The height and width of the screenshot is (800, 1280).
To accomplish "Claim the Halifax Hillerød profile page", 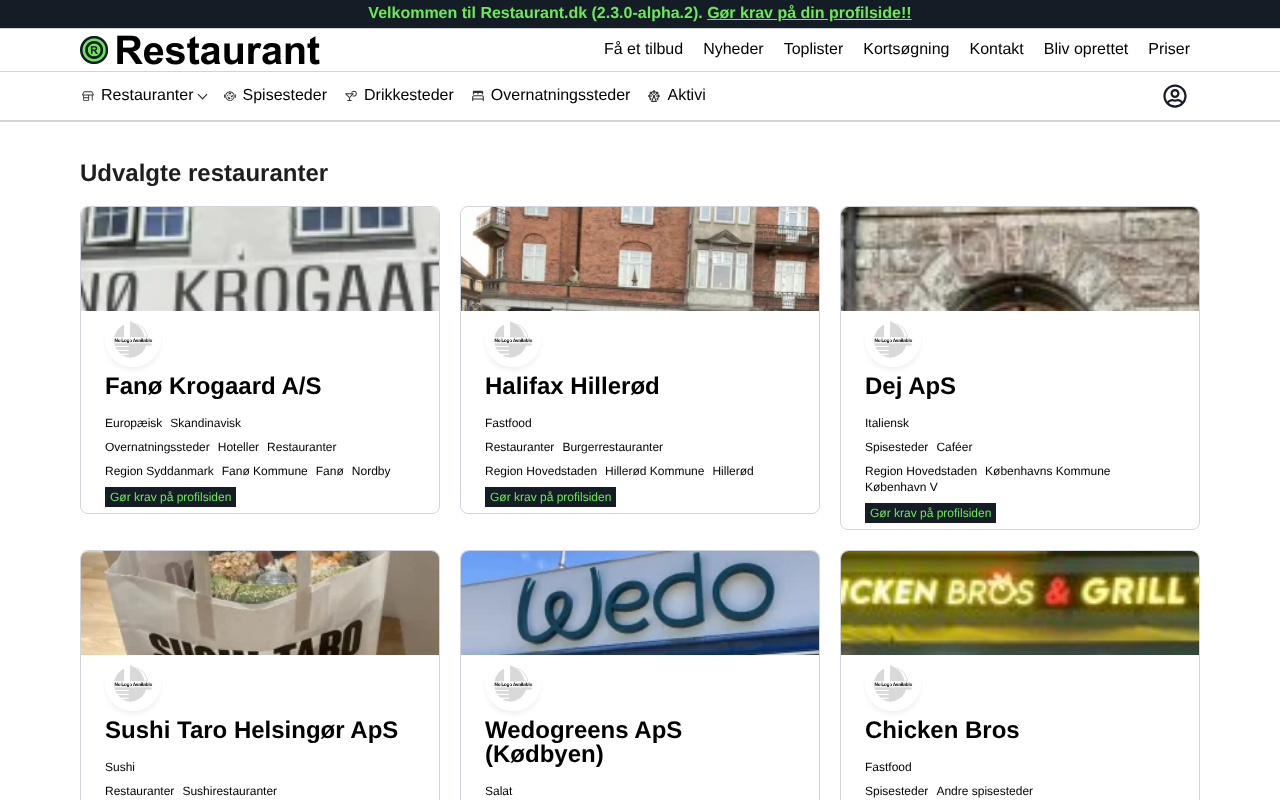I will tap(550, 497).
